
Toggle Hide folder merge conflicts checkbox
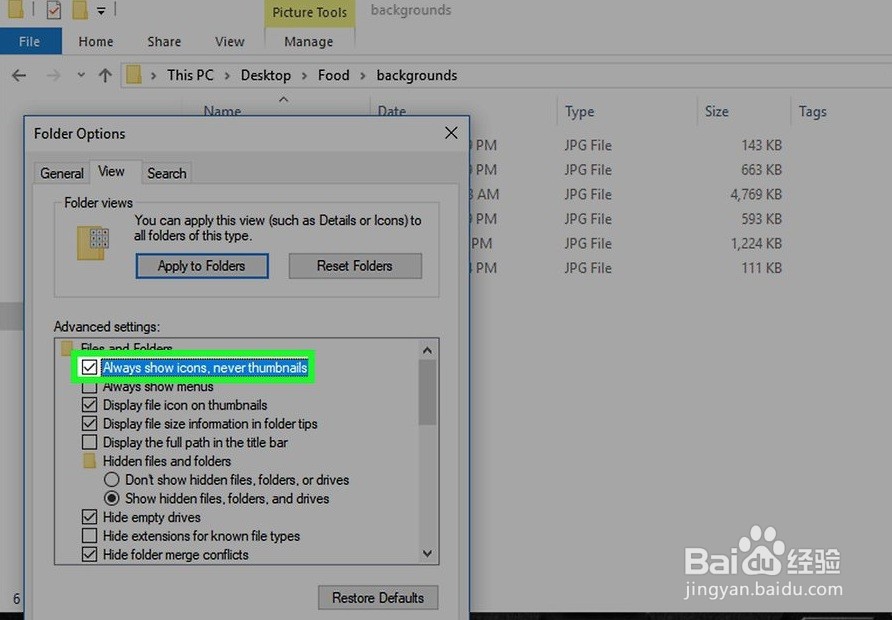coord(89,555)
